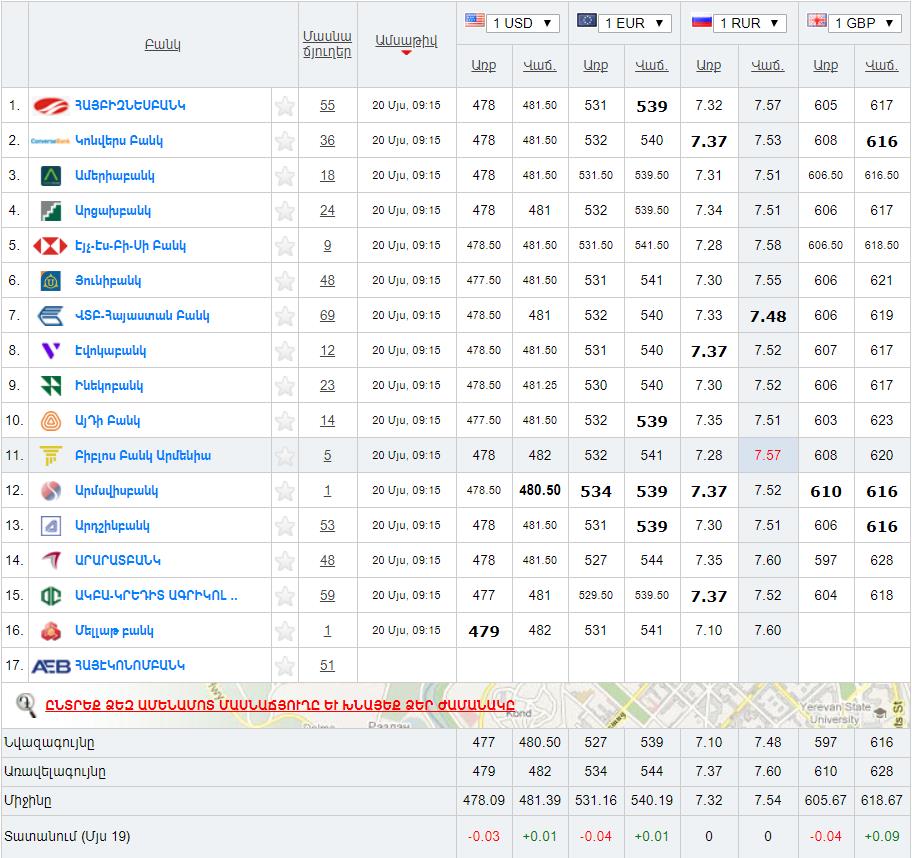Click the HSBC bank logo icon
912x858 pixels.
[x=50, y=246]
